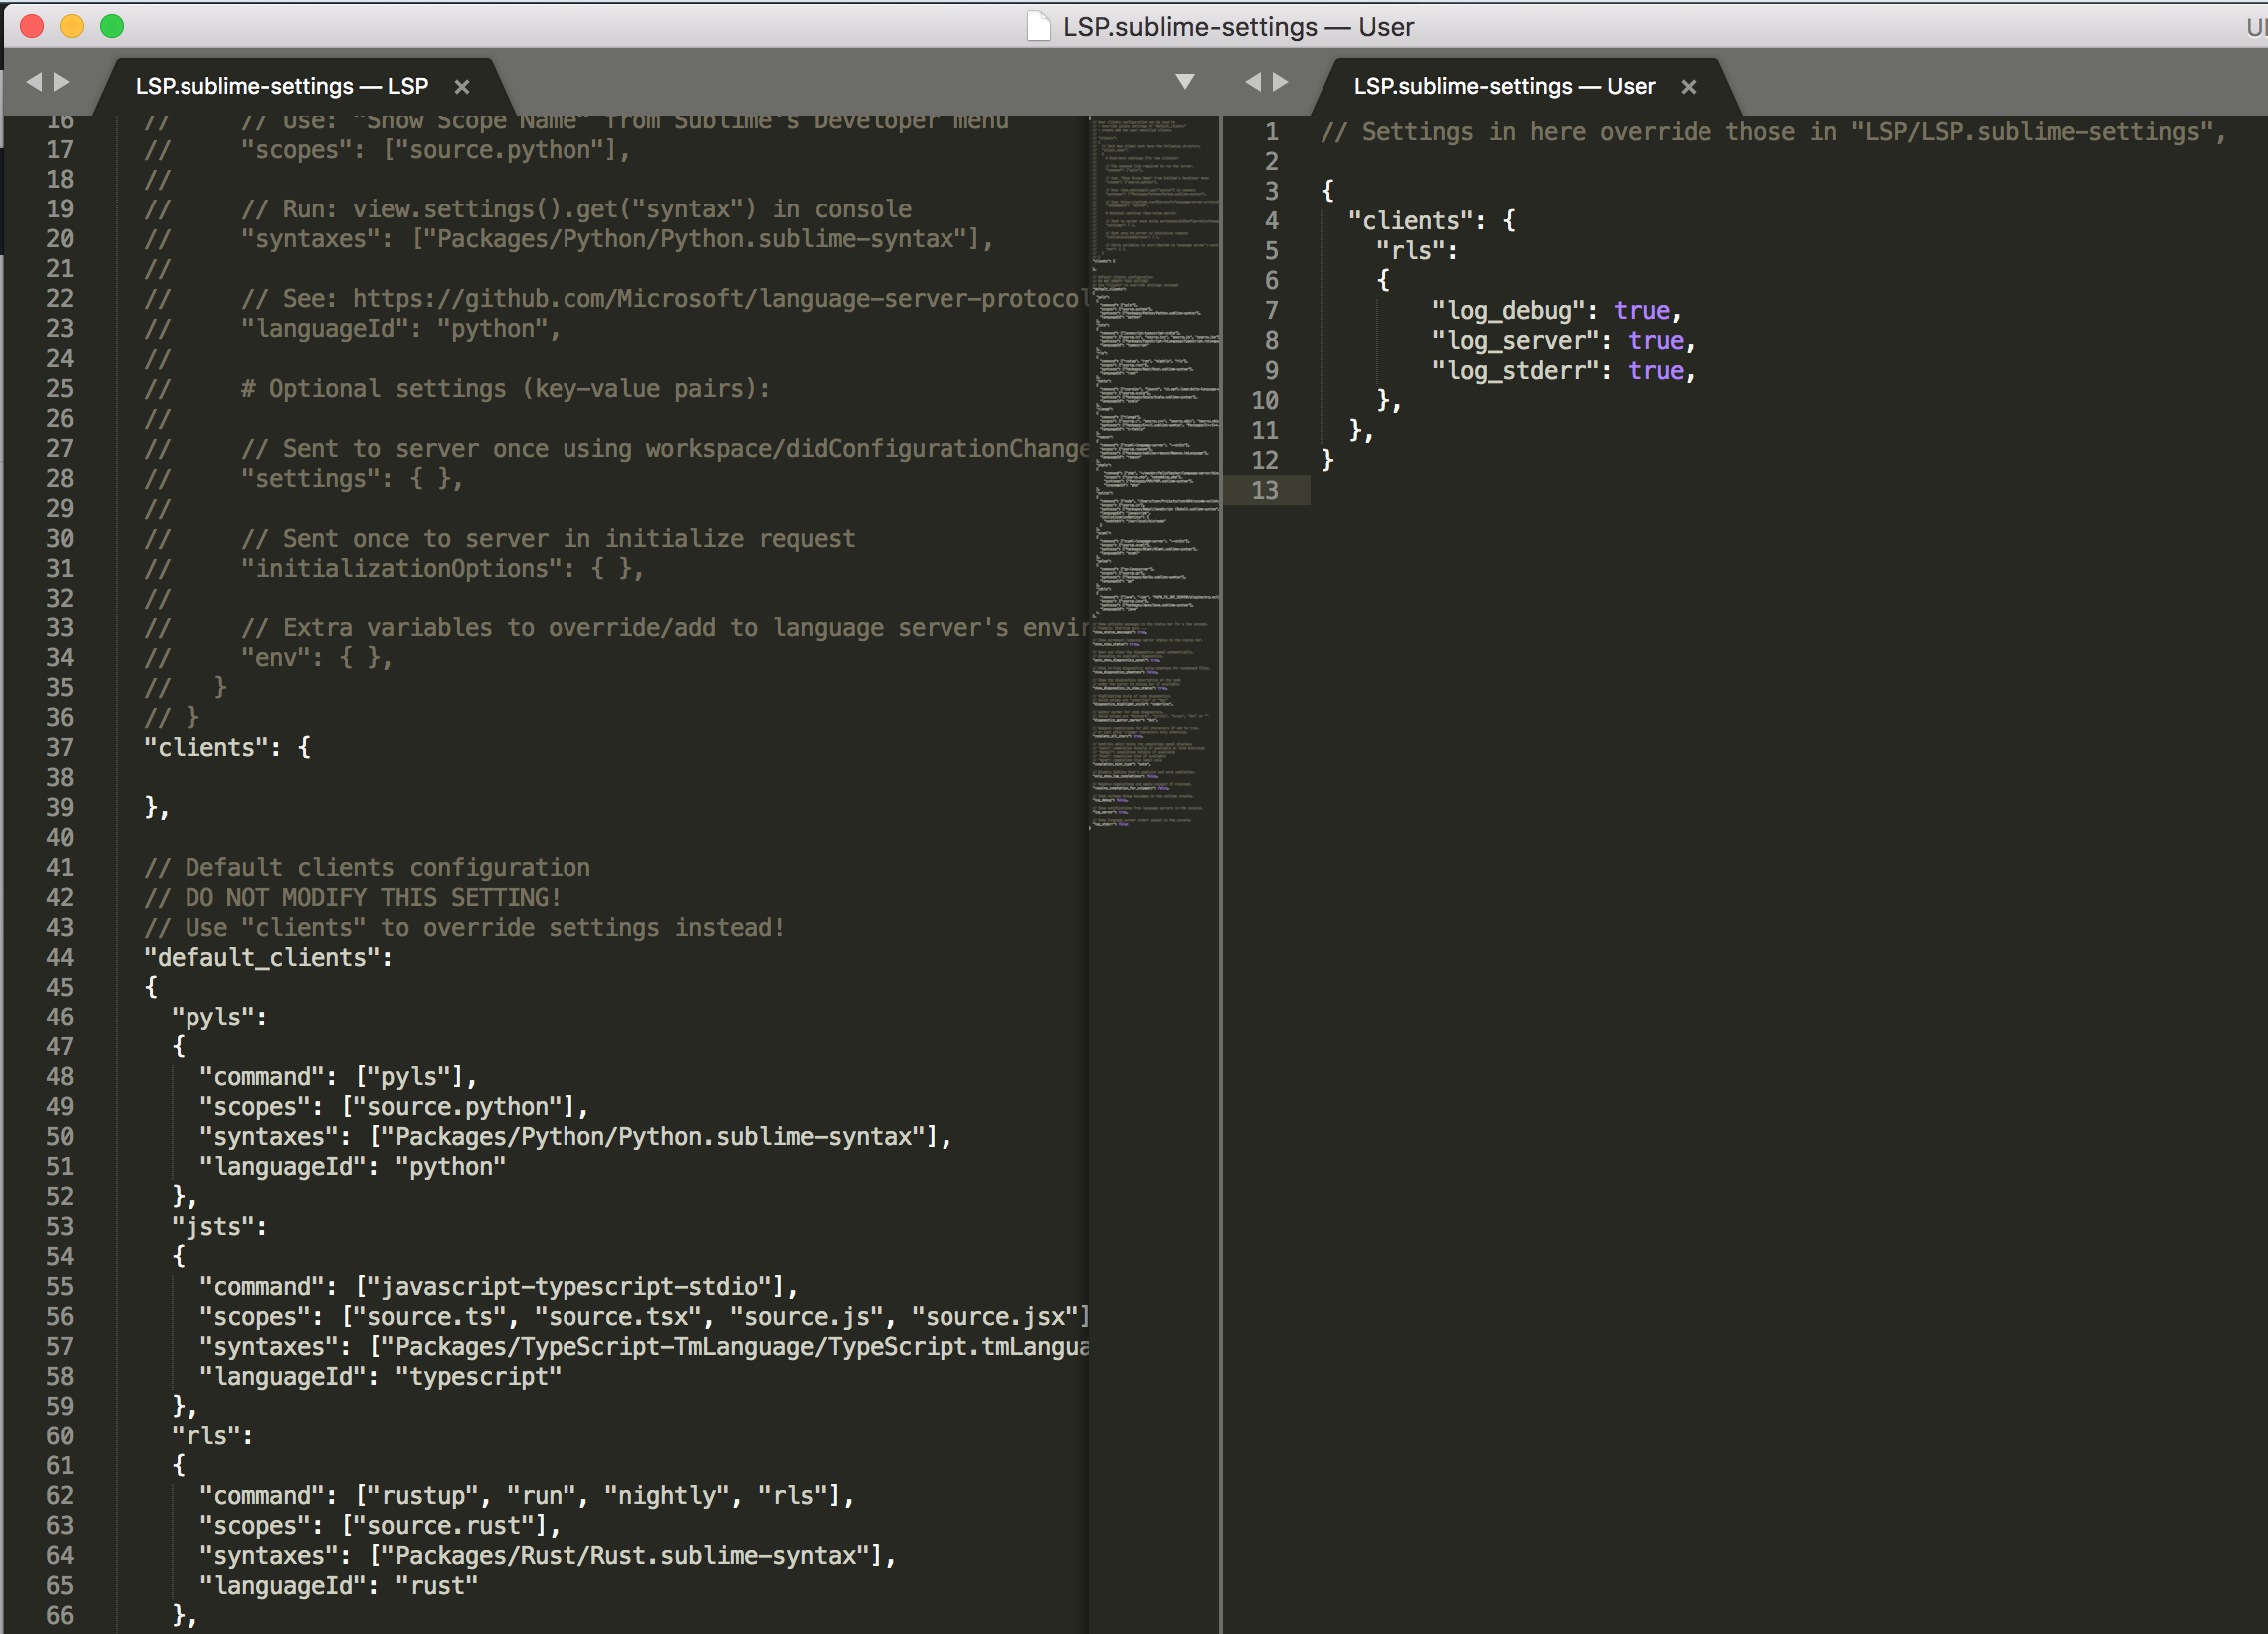This screenshot has height=1634, width=2268.
Task: Close the LSP tab in the left pane
Action: tap(461, 86)
